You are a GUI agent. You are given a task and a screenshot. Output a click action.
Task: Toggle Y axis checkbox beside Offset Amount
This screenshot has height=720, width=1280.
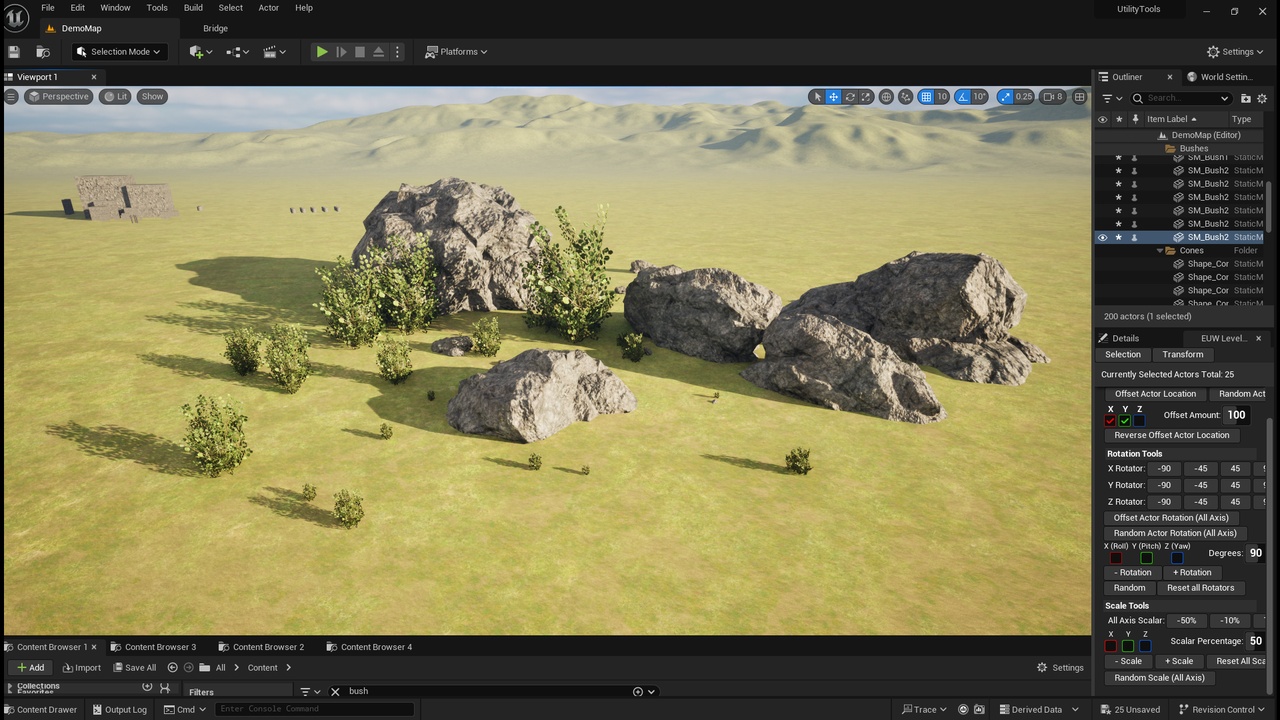(x=1125, y=420)
